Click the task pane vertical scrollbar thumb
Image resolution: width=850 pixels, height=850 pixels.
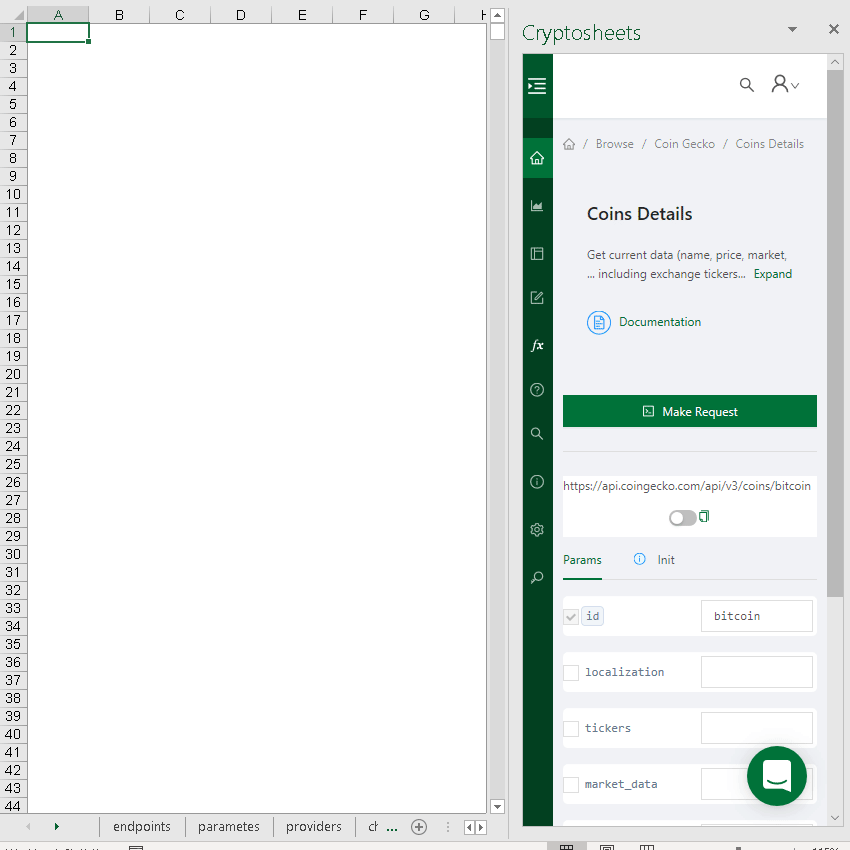pos(835,333)
